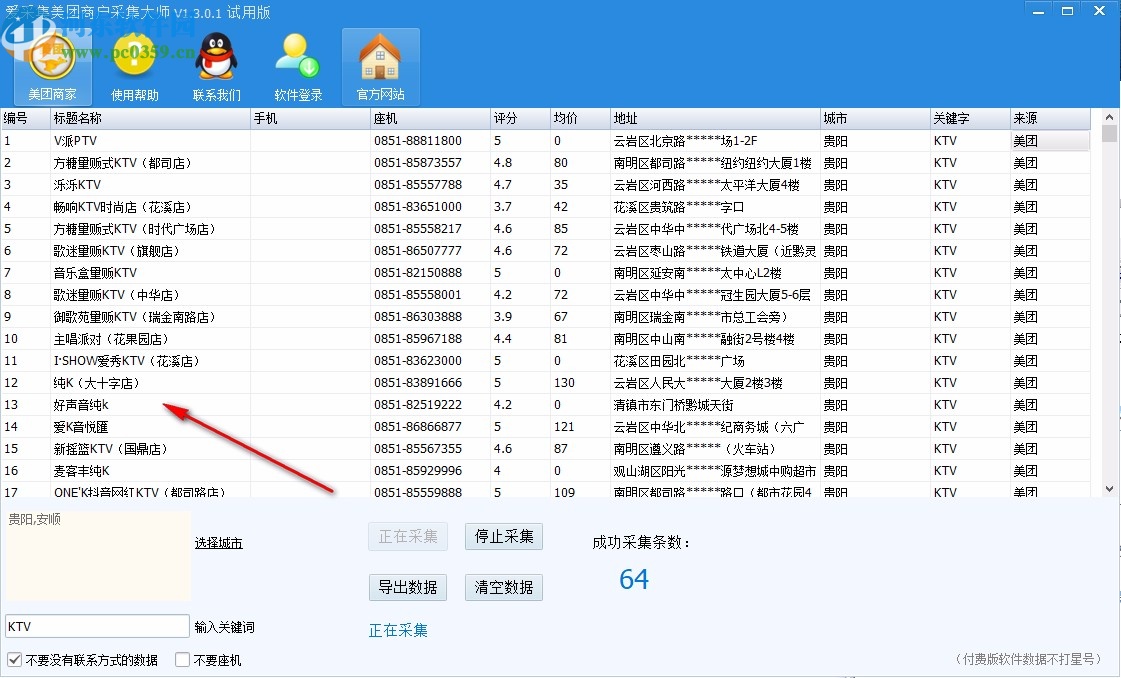Enable the 不要座机 checkbox
Screen dimensions: 1121x678
click(x=181, y=659)
